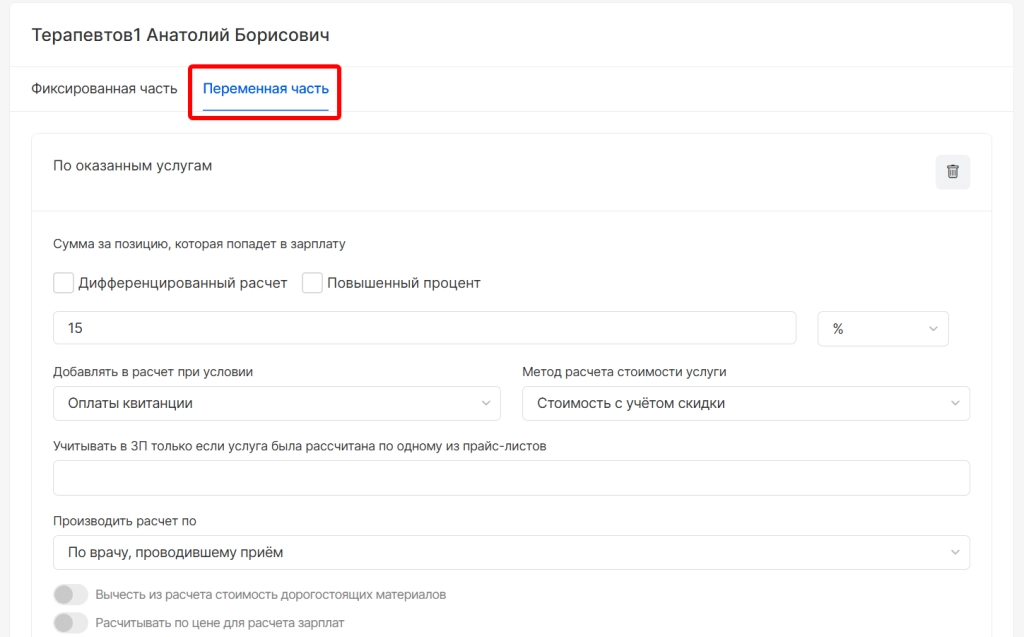The width and height of the screenshot is (1024, 637).
Task: Open 'По врачу, проводившему приём' dropdown
Action: point(510,552)
